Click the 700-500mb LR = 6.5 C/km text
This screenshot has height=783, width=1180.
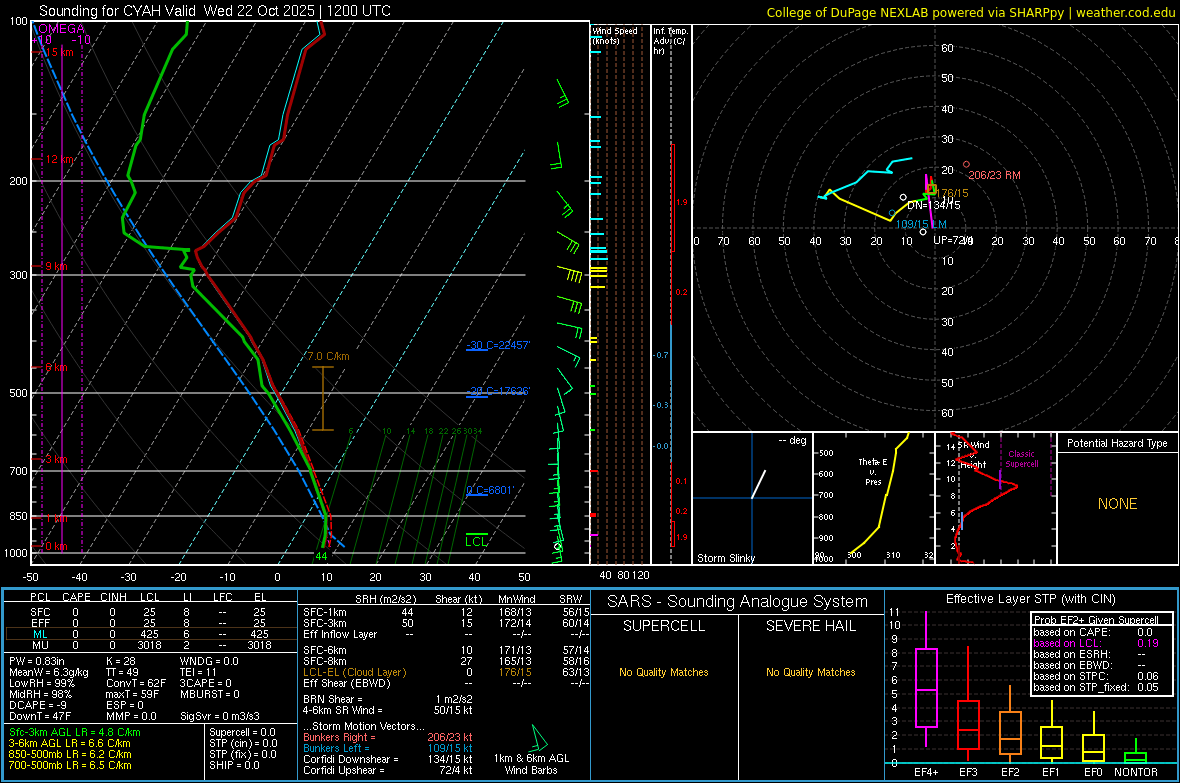pos(70,765)
